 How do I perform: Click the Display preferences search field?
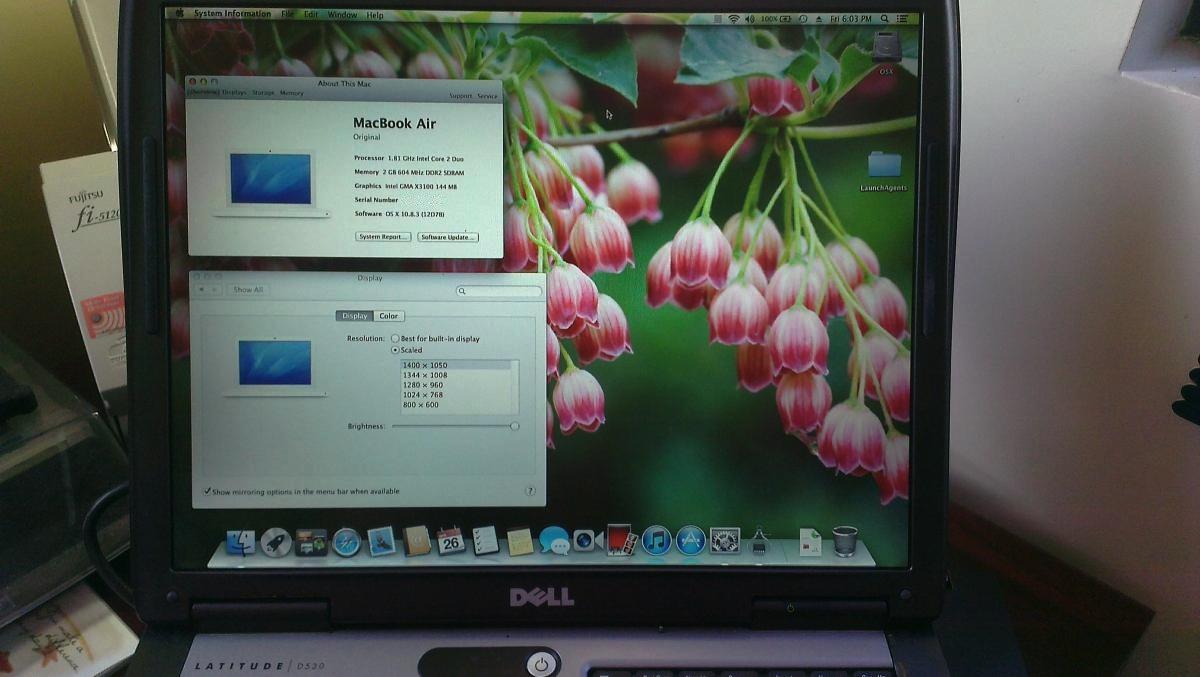coord(499,291)
